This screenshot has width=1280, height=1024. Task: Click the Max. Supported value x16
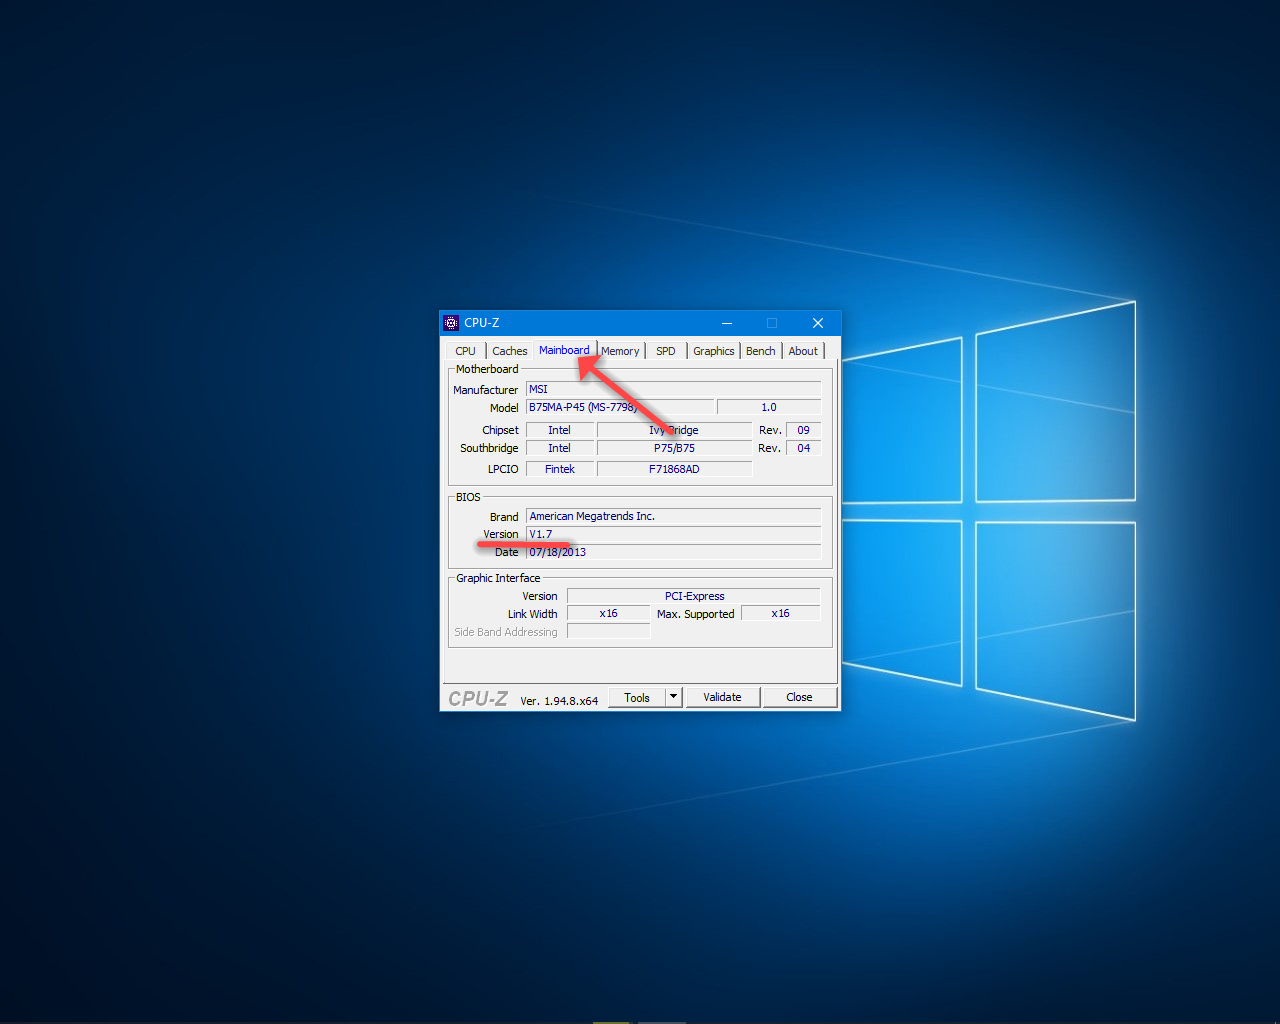point(781,614)
